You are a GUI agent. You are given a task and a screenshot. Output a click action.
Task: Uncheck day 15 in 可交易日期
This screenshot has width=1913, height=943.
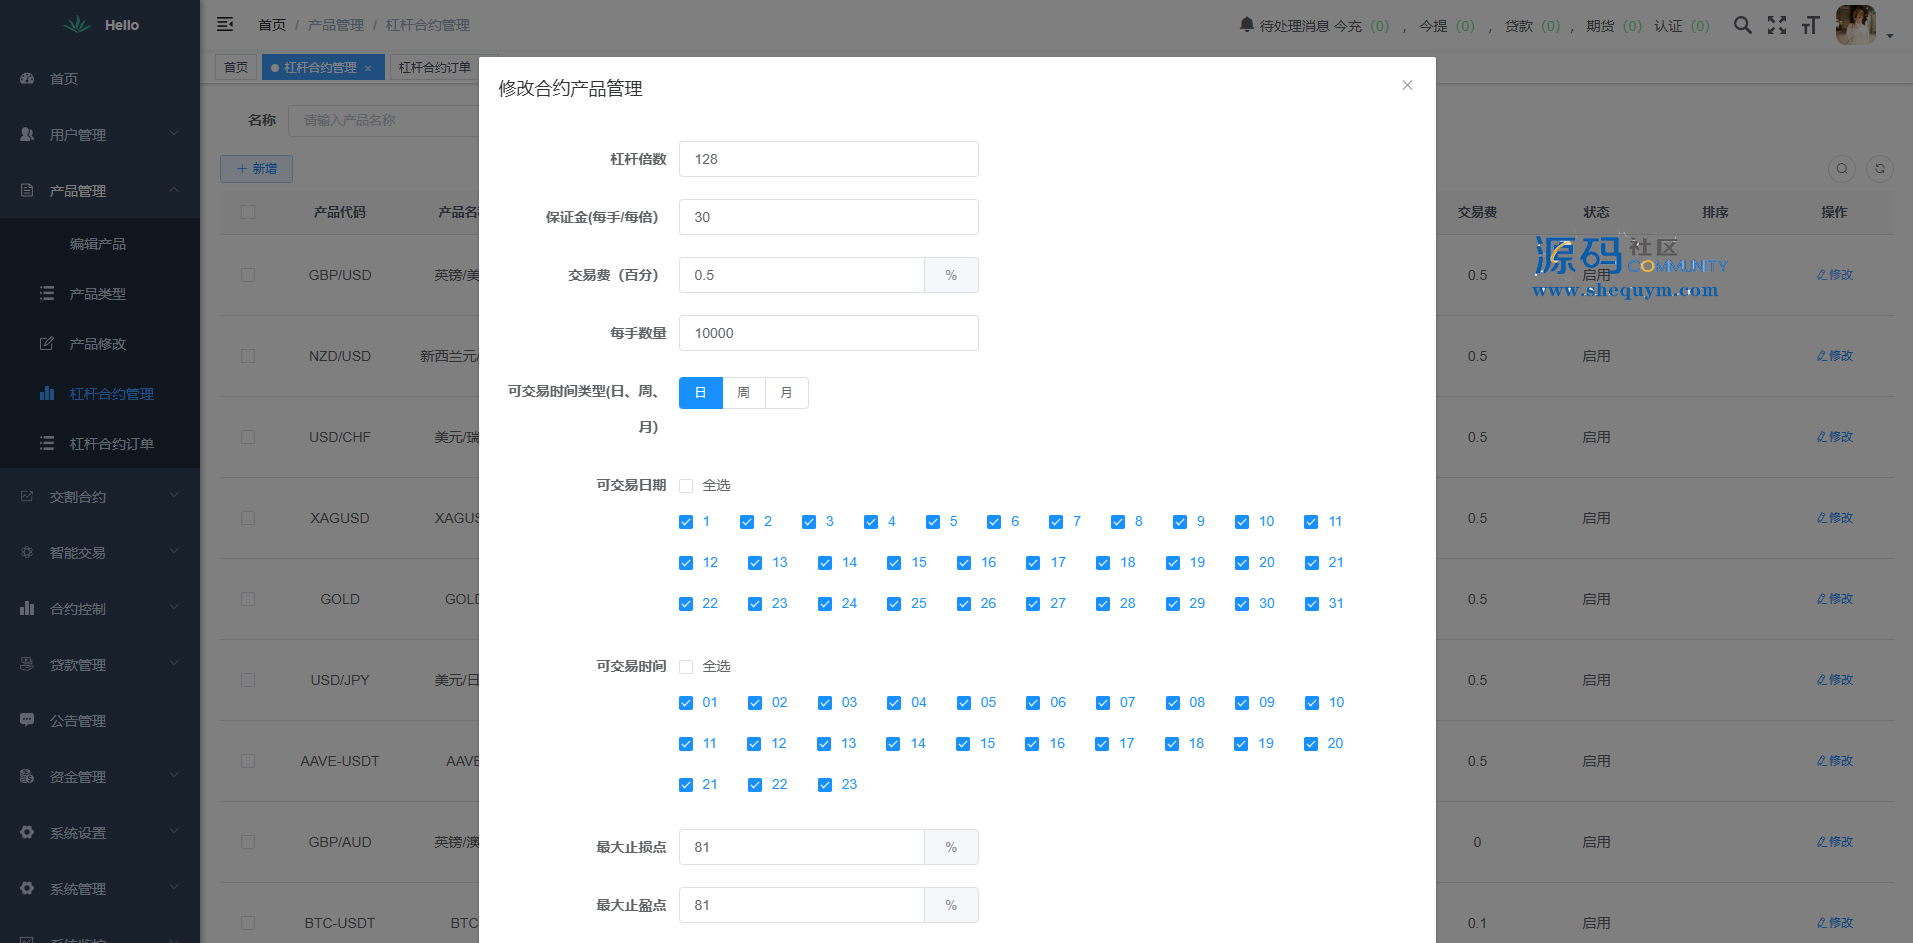[894, 563]
